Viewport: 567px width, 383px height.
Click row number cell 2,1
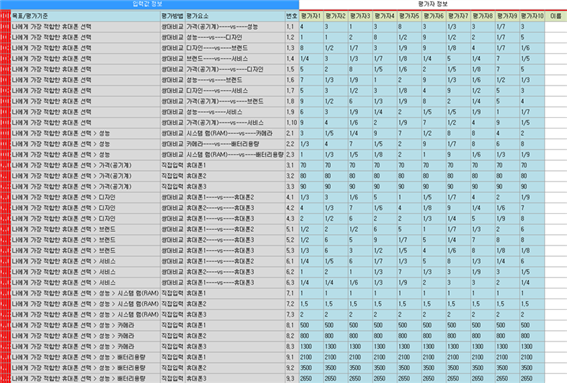pyautogui.click(x=292, y=133)
